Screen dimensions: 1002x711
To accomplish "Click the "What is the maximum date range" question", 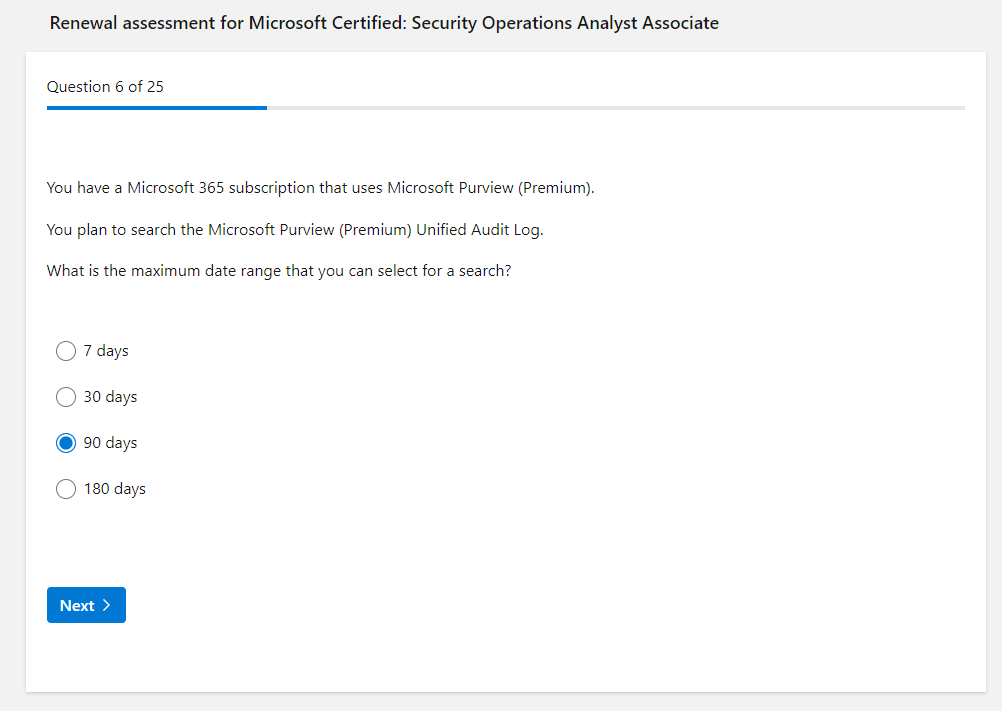I will [x=278, y=271].
